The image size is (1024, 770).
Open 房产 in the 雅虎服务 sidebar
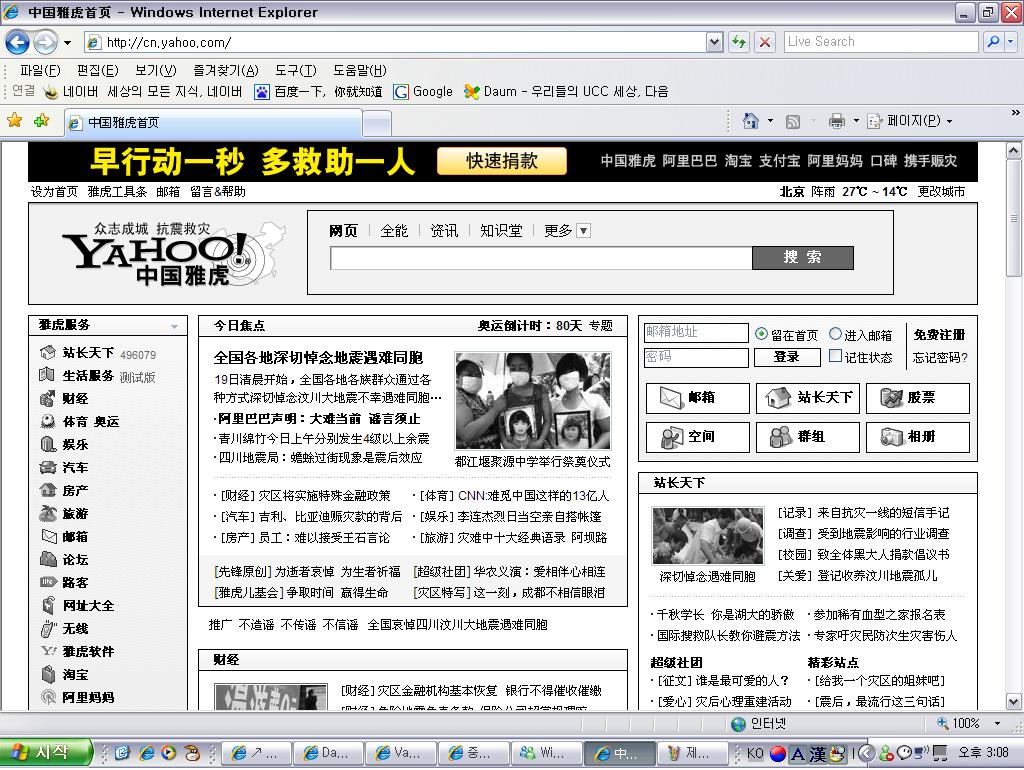click(x=75, y=490)
